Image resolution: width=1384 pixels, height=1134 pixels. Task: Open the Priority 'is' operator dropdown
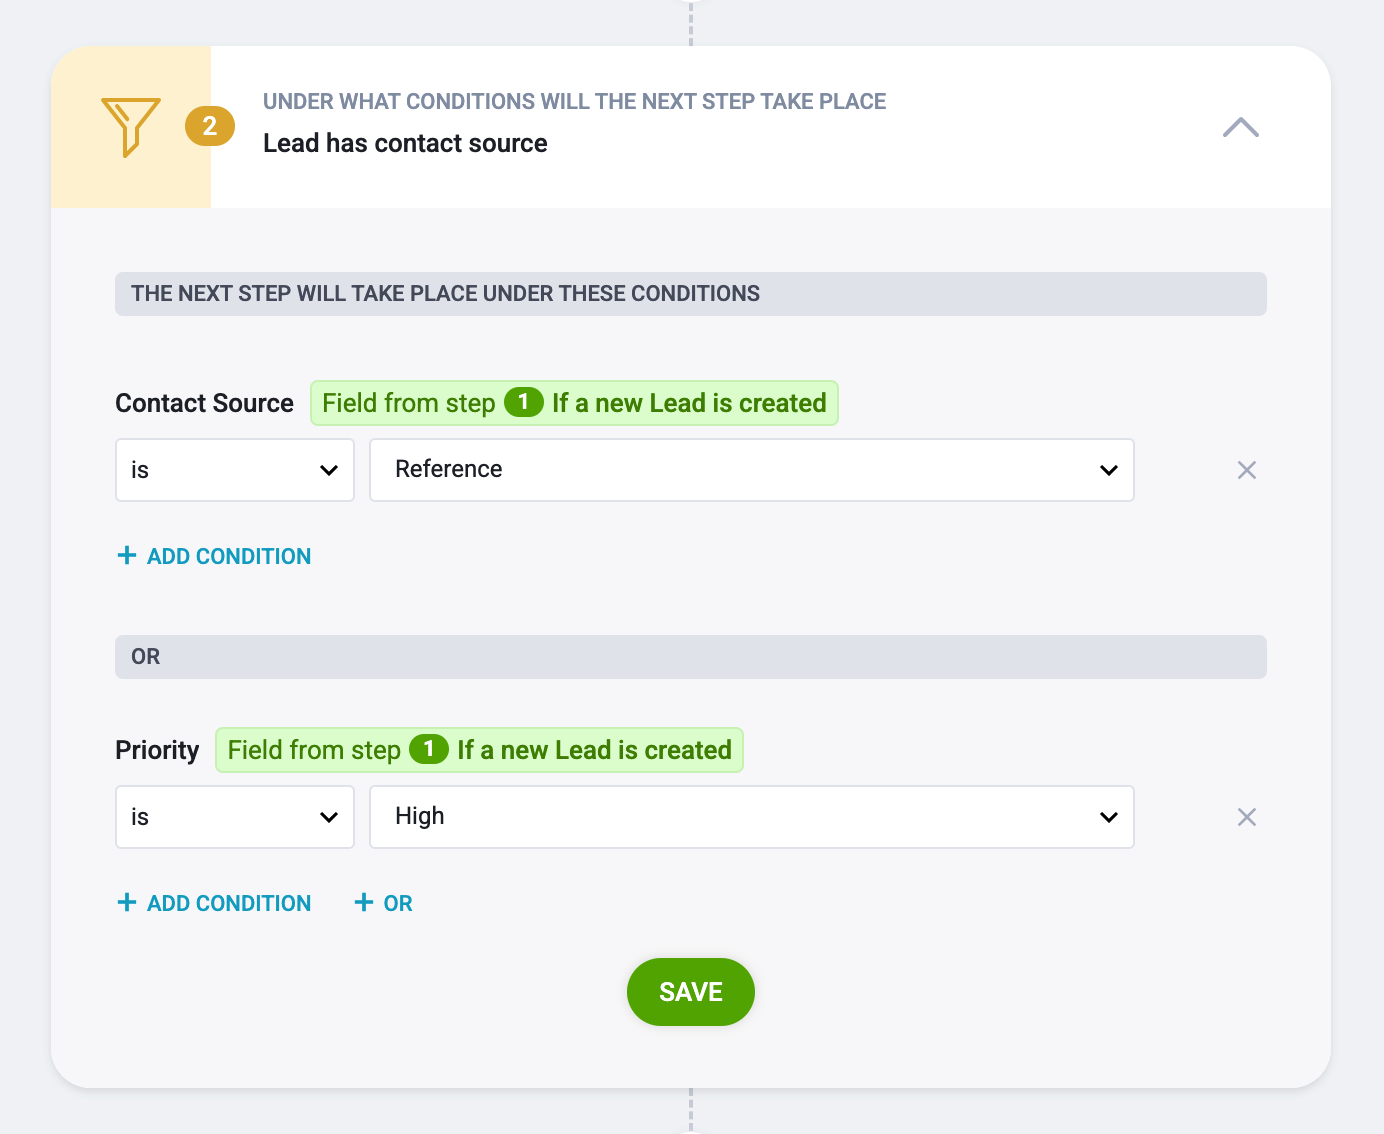[235, 817]
